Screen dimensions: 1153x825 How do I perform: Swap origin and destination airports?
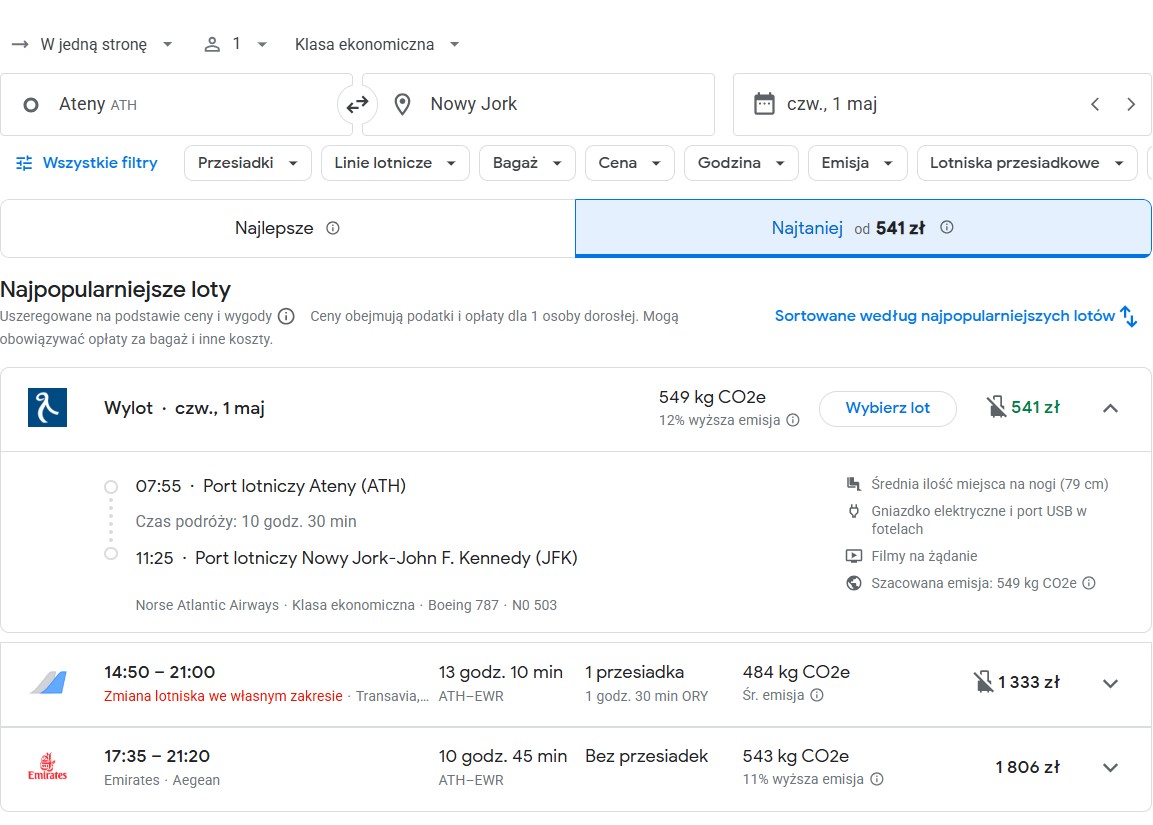click(357, 105)
